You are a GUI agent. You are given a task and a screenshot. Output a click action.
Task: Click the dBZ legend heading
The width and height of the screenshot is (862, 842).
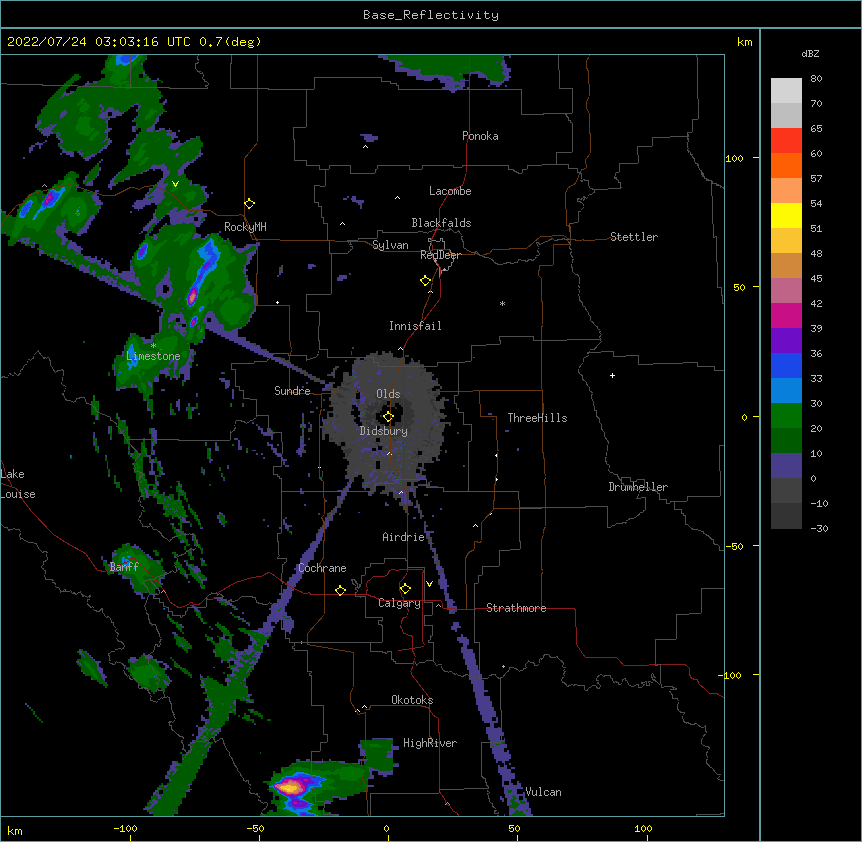810,54
